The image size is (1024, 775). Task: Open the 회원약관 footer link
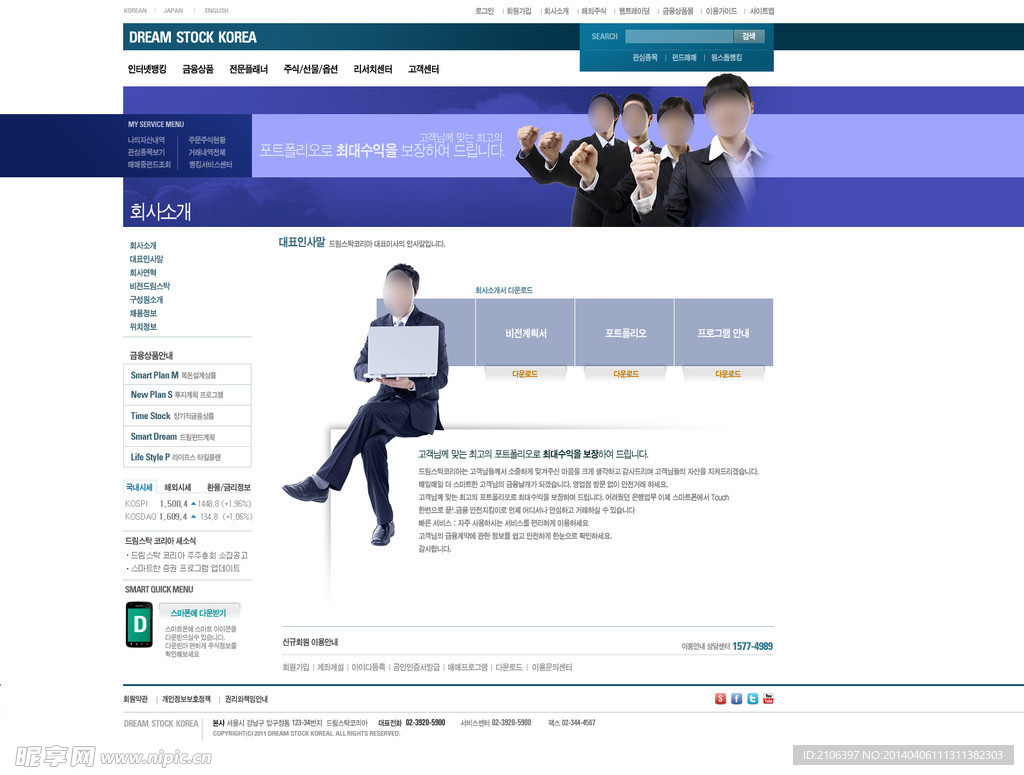click(136, 699)
